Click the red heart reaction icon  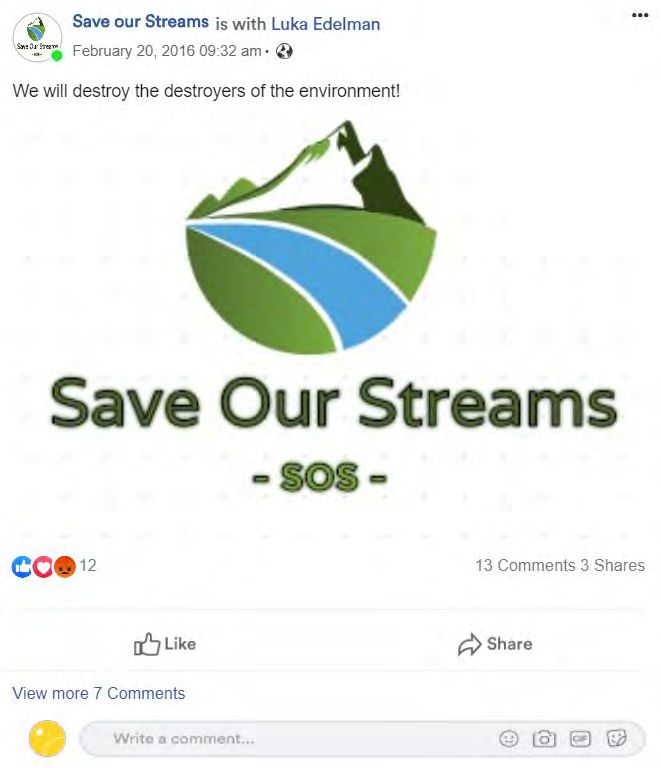click(43, 567)
